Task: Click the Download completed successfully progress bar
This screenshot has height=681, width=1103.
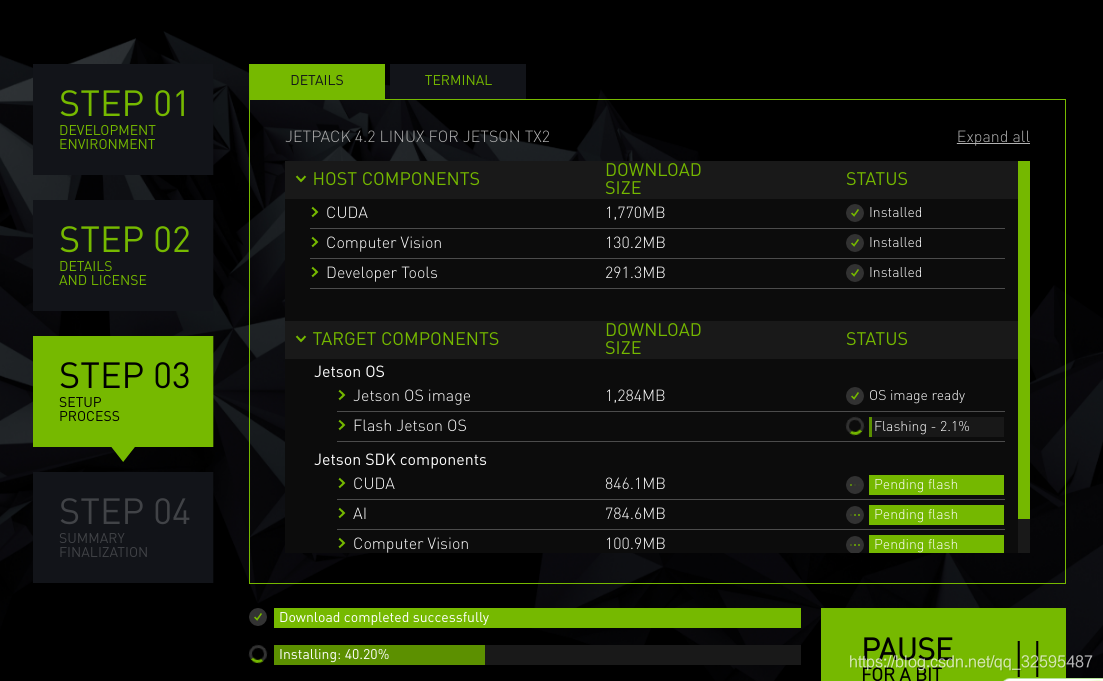Action: pyautogui.click(x=537, y=618)
